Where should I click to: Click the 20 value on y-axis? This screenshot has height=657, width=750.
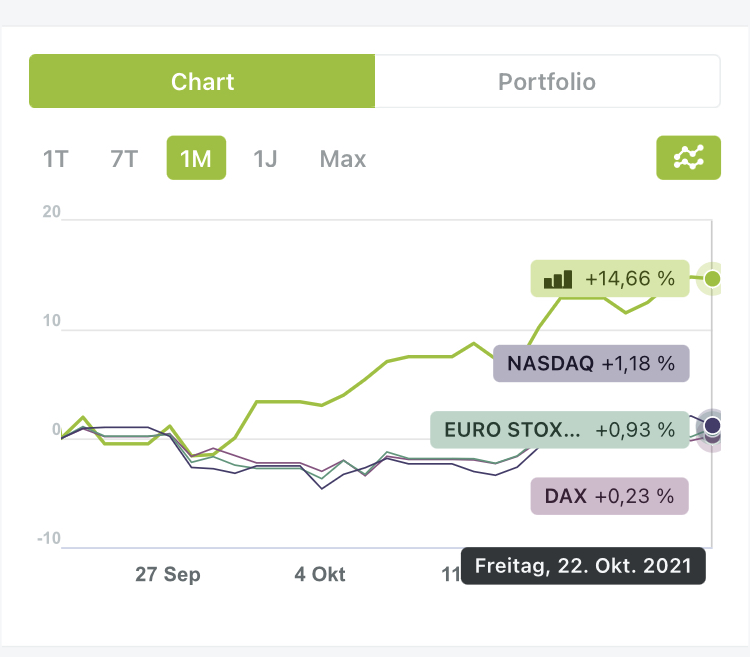pyautogui.click(x=50, y=212)
